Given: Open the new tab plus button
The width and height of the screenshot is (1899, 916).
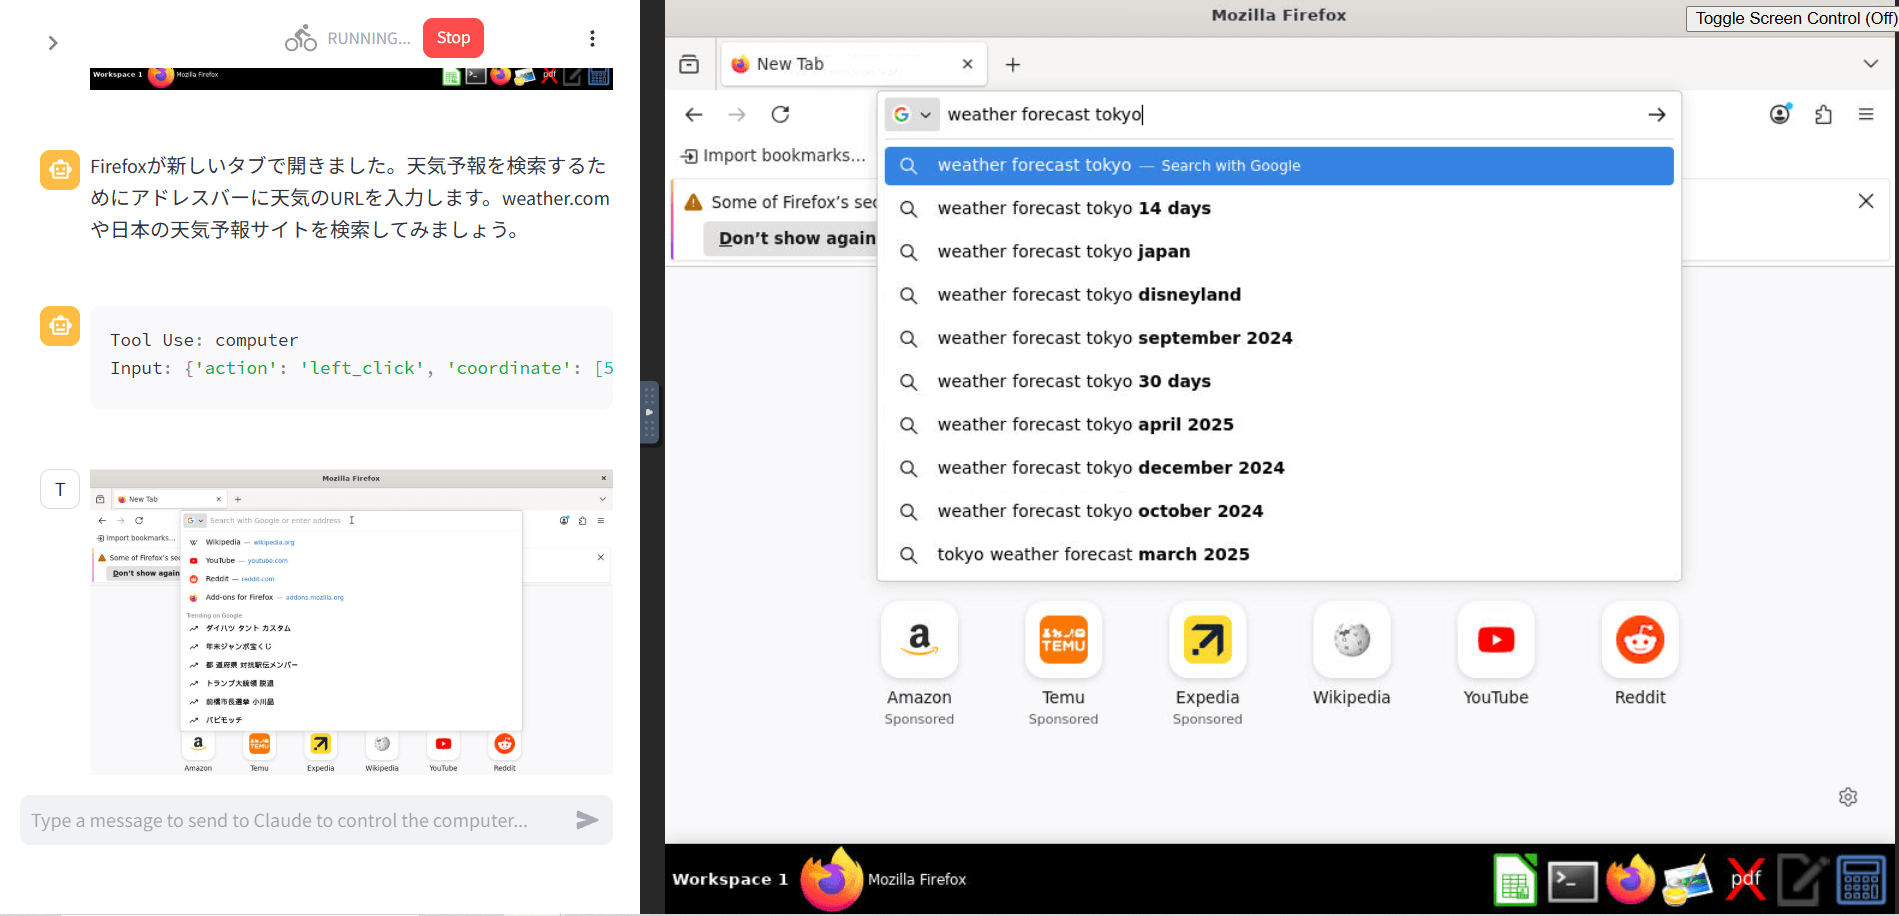Looking at the screenshot, I should 1013,65.
